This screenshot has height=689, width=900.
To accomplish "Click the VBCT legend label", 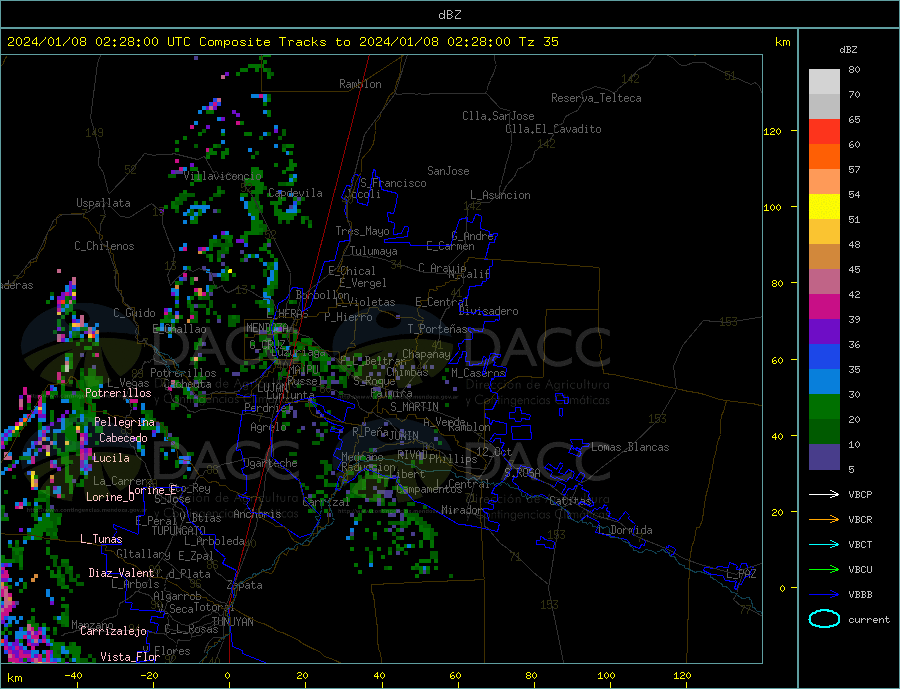I will click(860, 544).
